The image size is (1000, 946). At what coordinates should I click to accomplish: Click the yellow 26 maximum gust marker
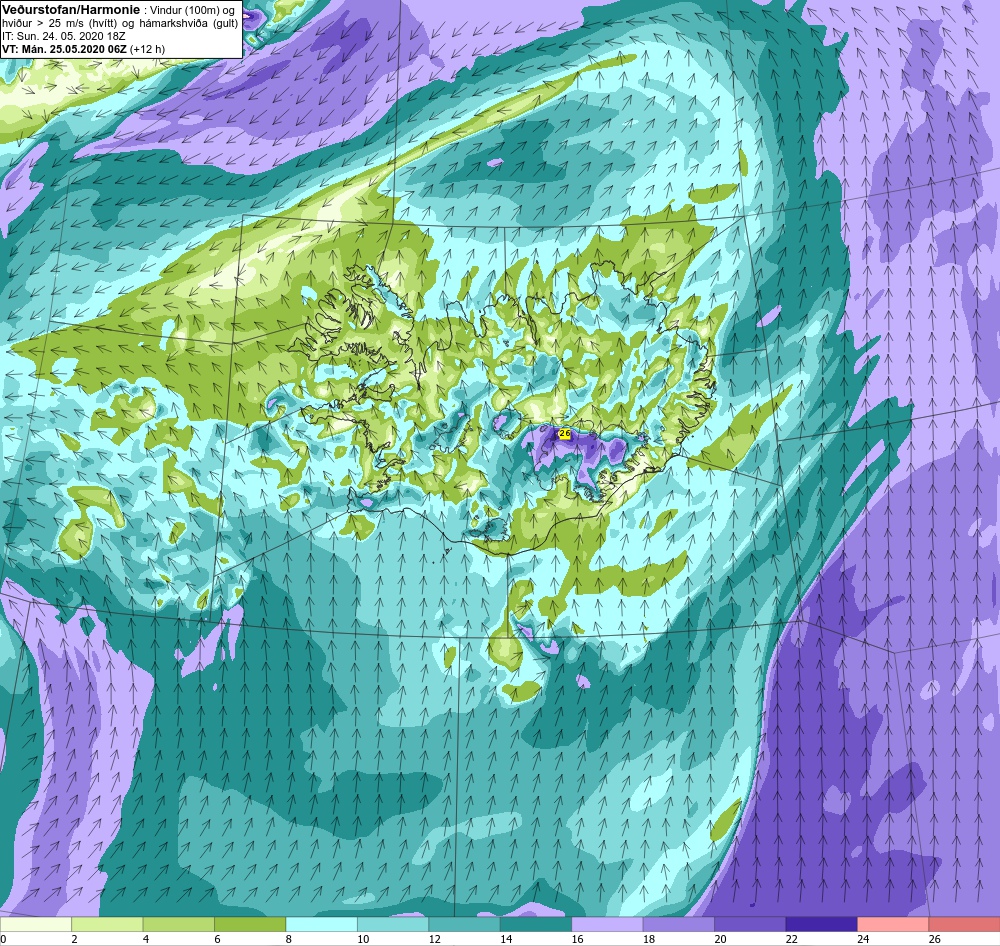pos(564,434)
